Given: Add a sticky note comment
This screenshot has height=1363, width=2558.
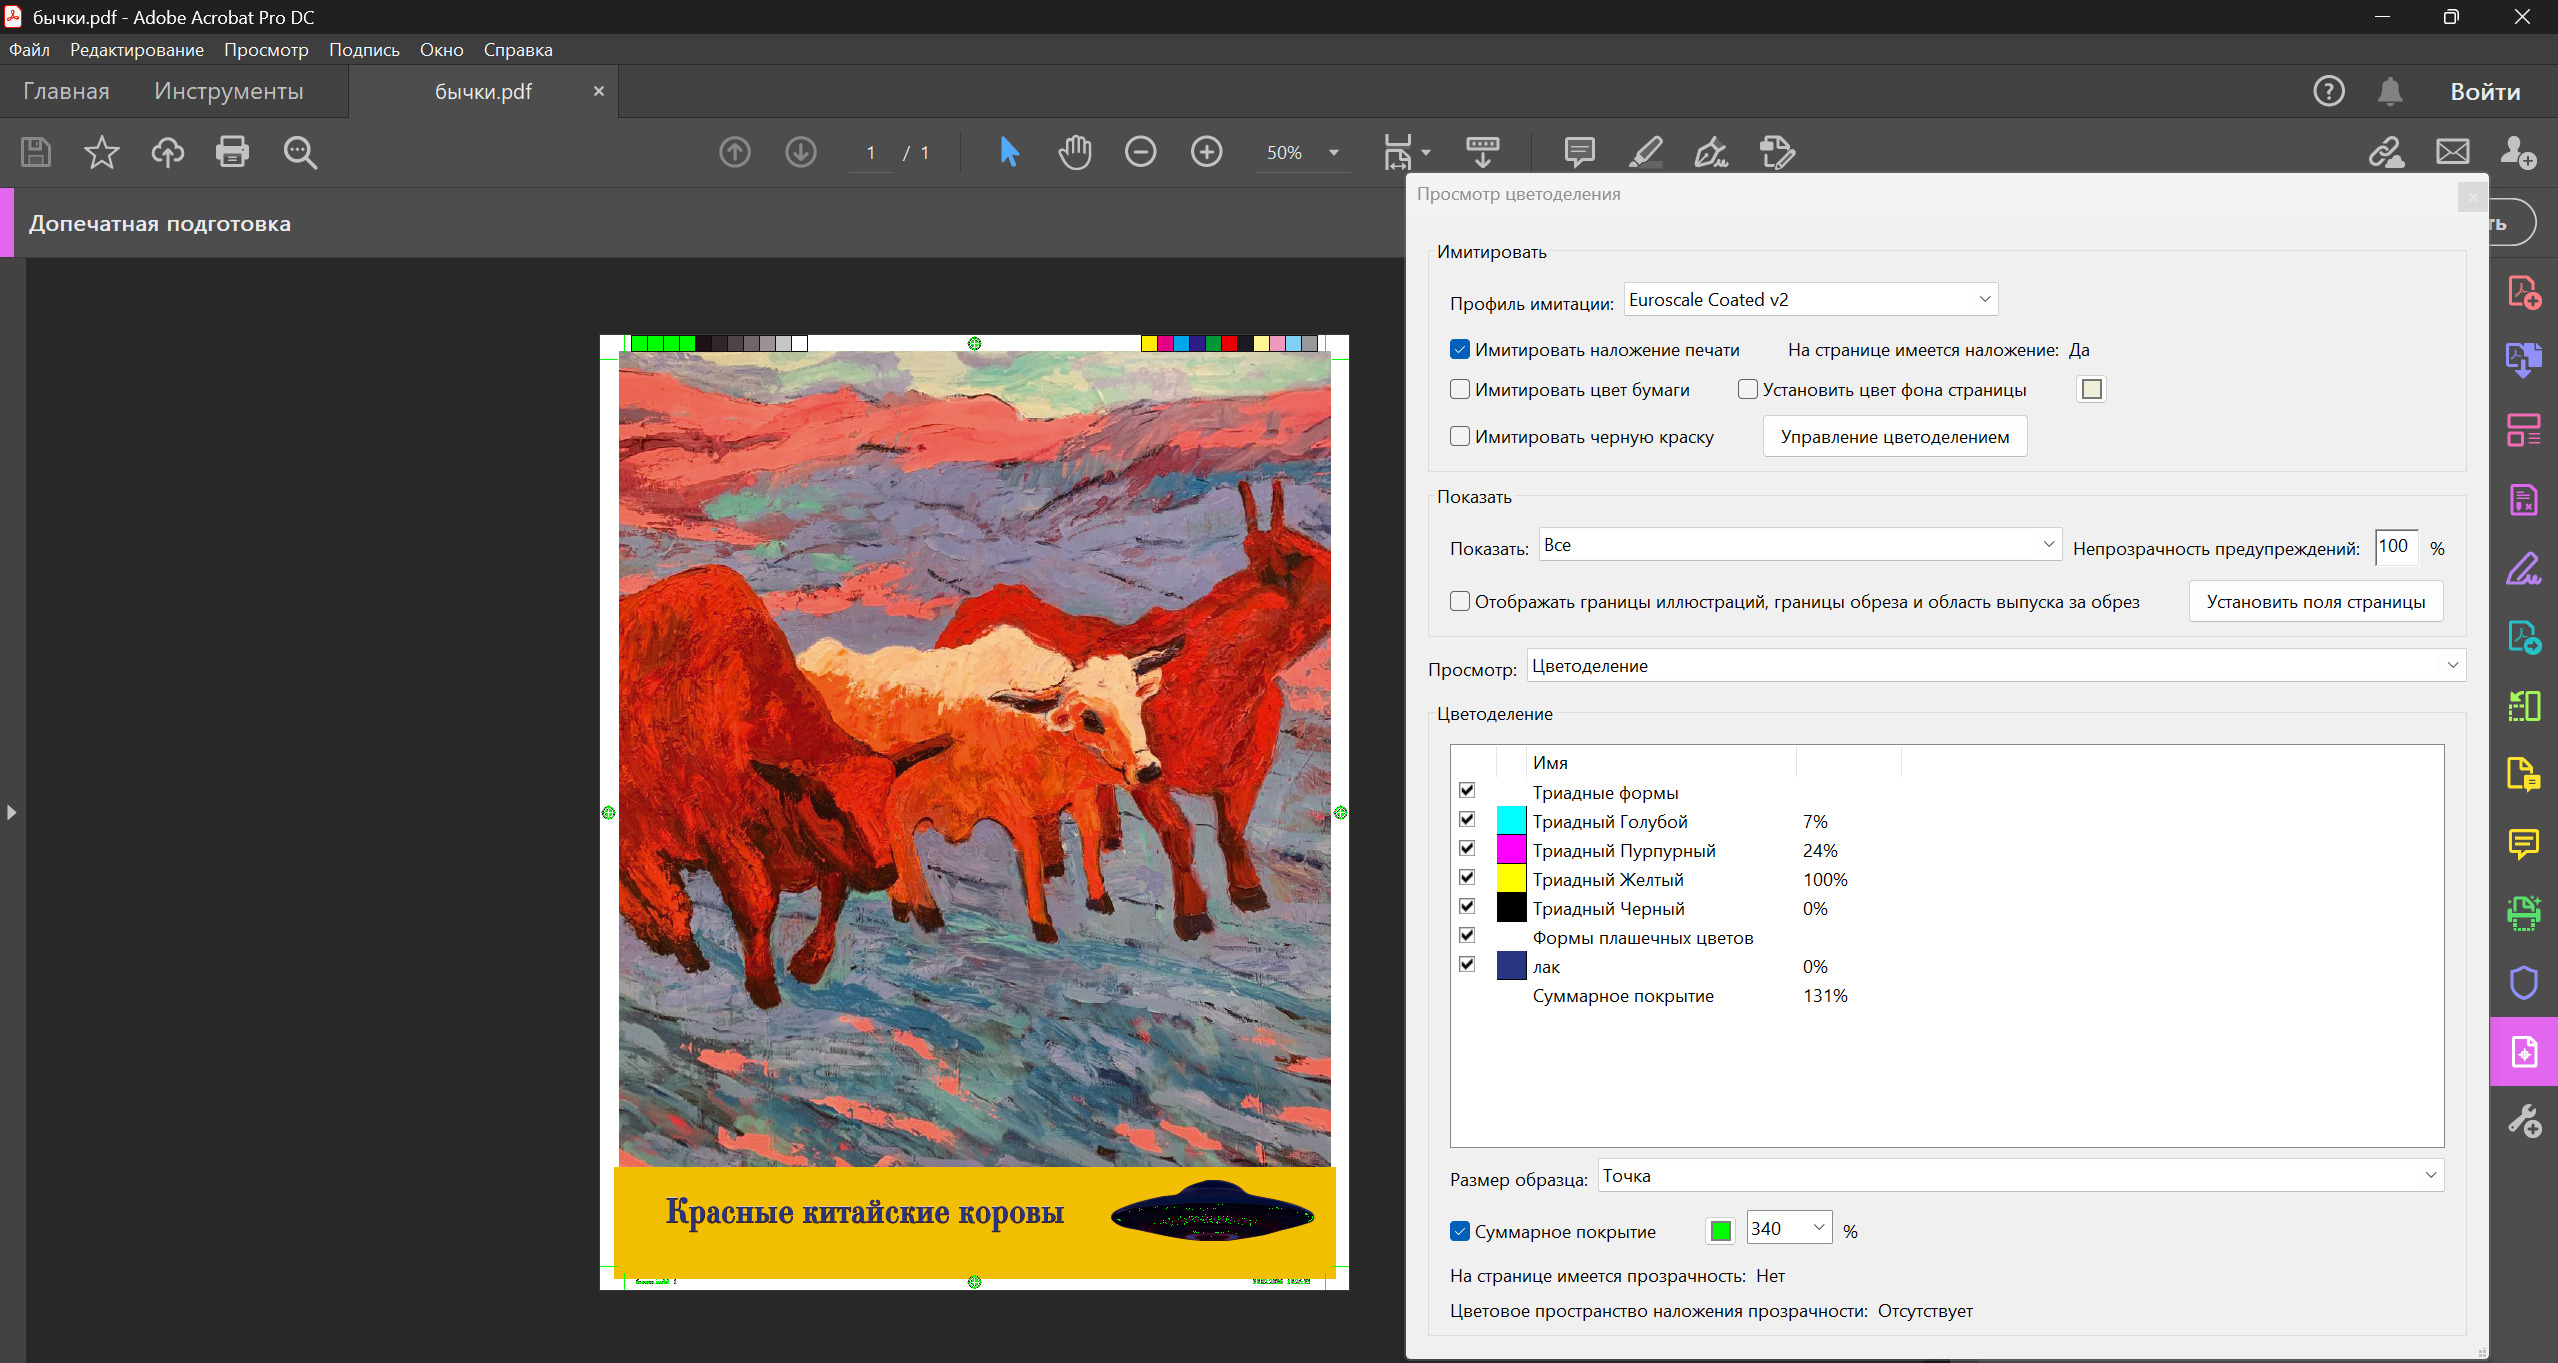Looking at the screenshot, I should point(1579,152).
